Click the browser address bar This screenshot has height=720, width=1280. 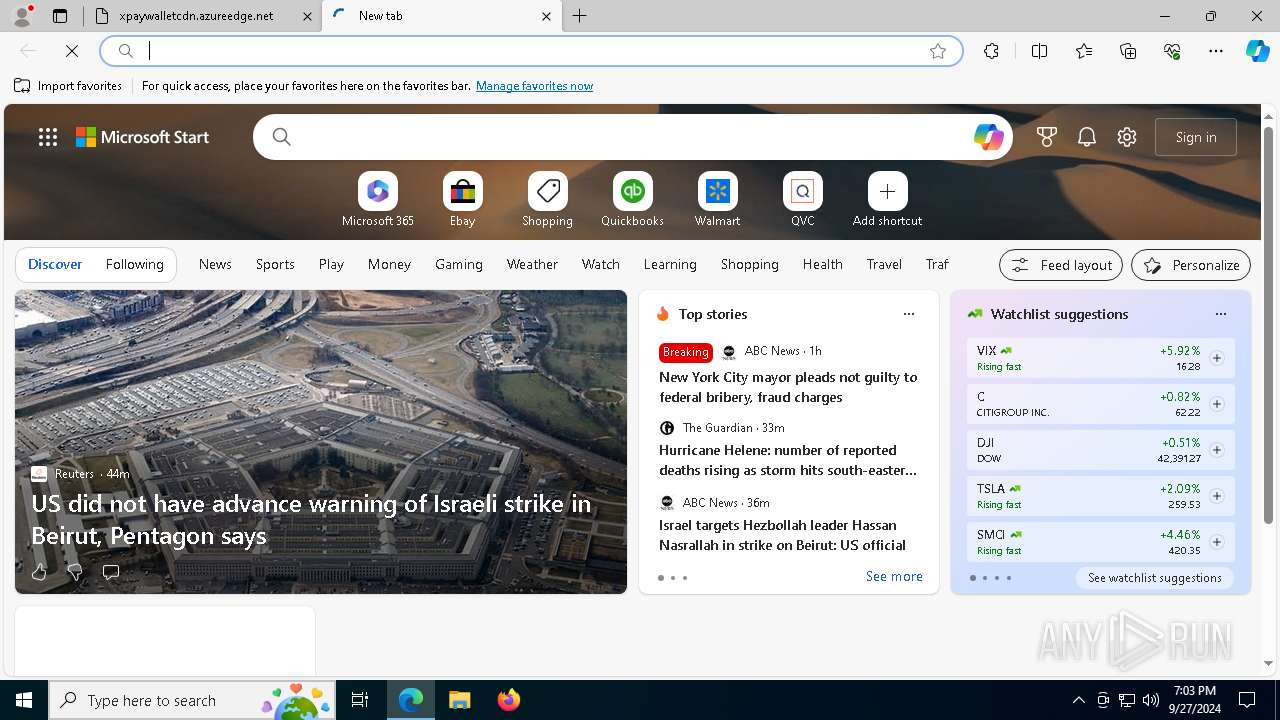530,51
